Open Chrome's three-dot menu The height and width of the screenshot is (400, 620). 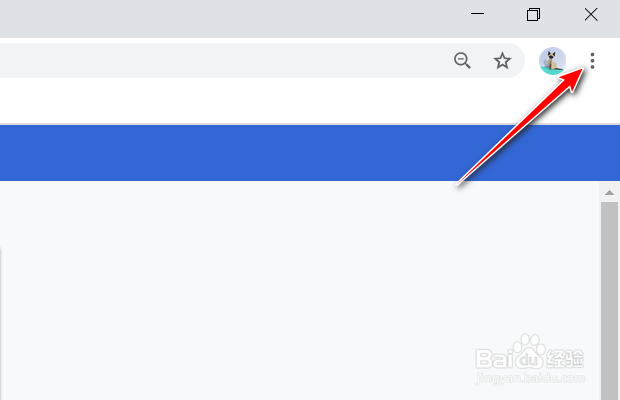[x=593, y=61]
